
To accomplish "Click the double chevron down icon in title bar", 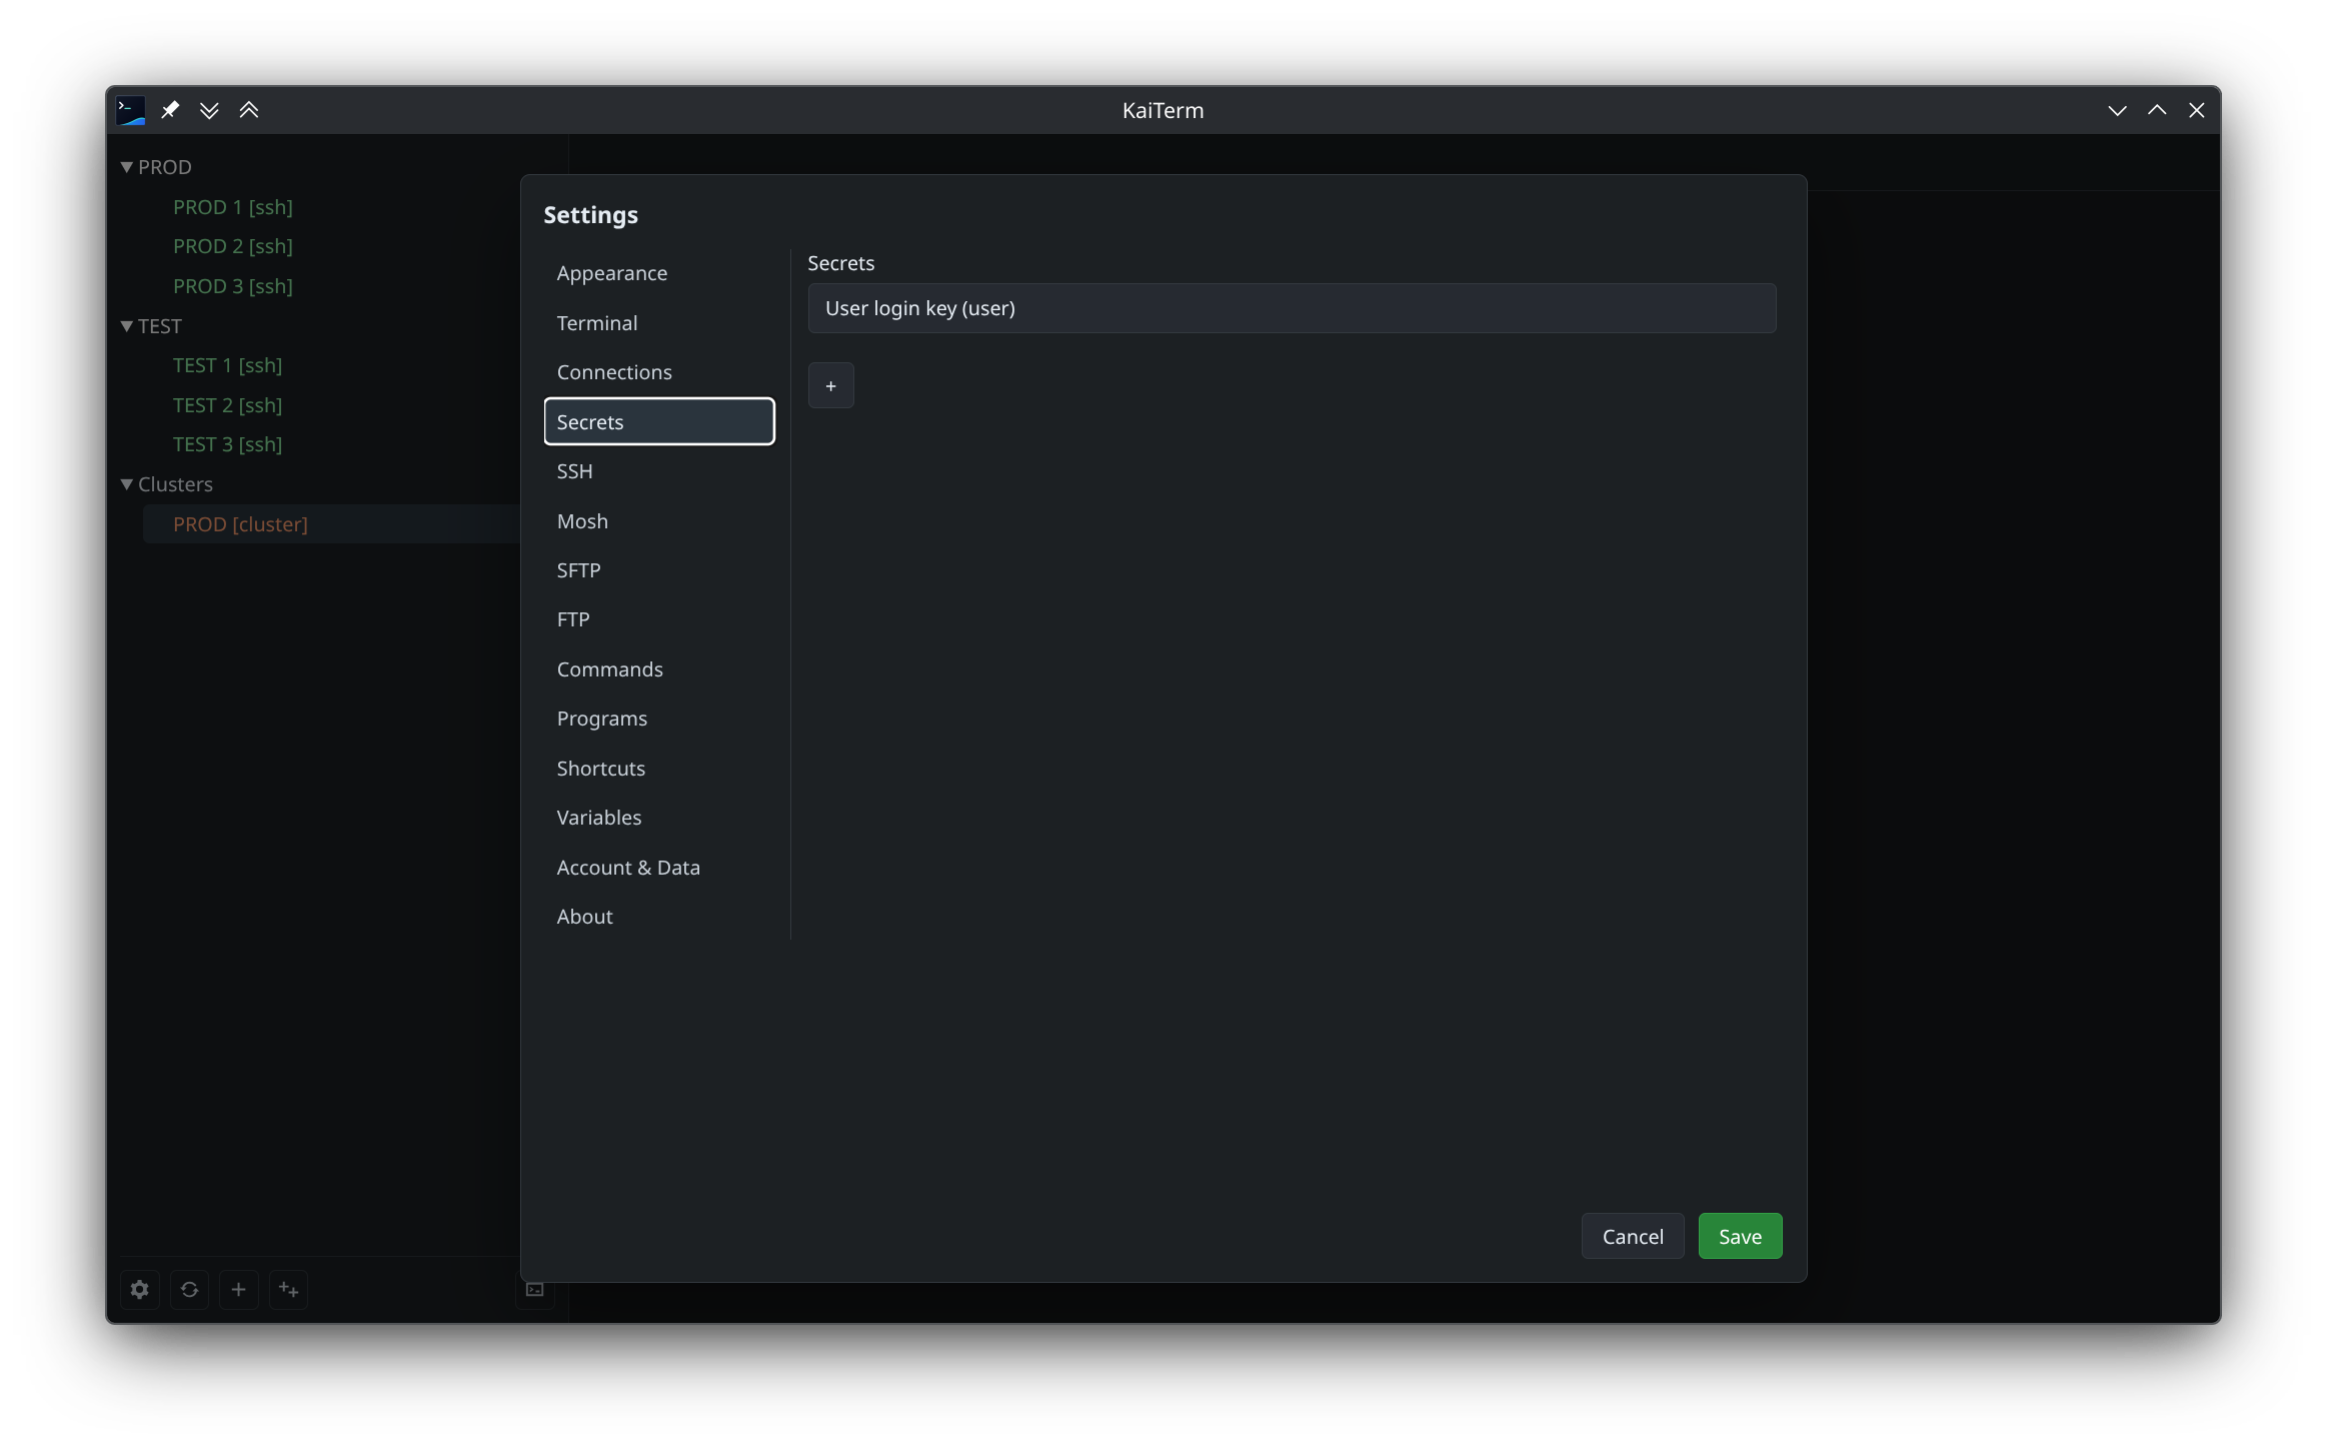I will (209, 110).
